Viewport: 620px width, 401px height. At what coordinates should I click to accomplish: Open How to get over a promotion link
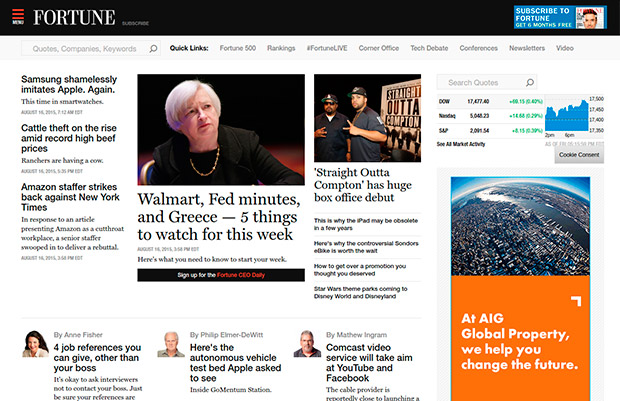click(360, 270)
